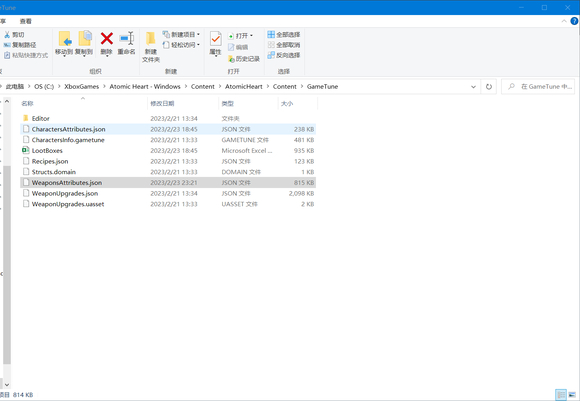580x401 pixels.
Task: Click the 'DOMAIN 文件' type cell
Action: (x=241, y=172)
